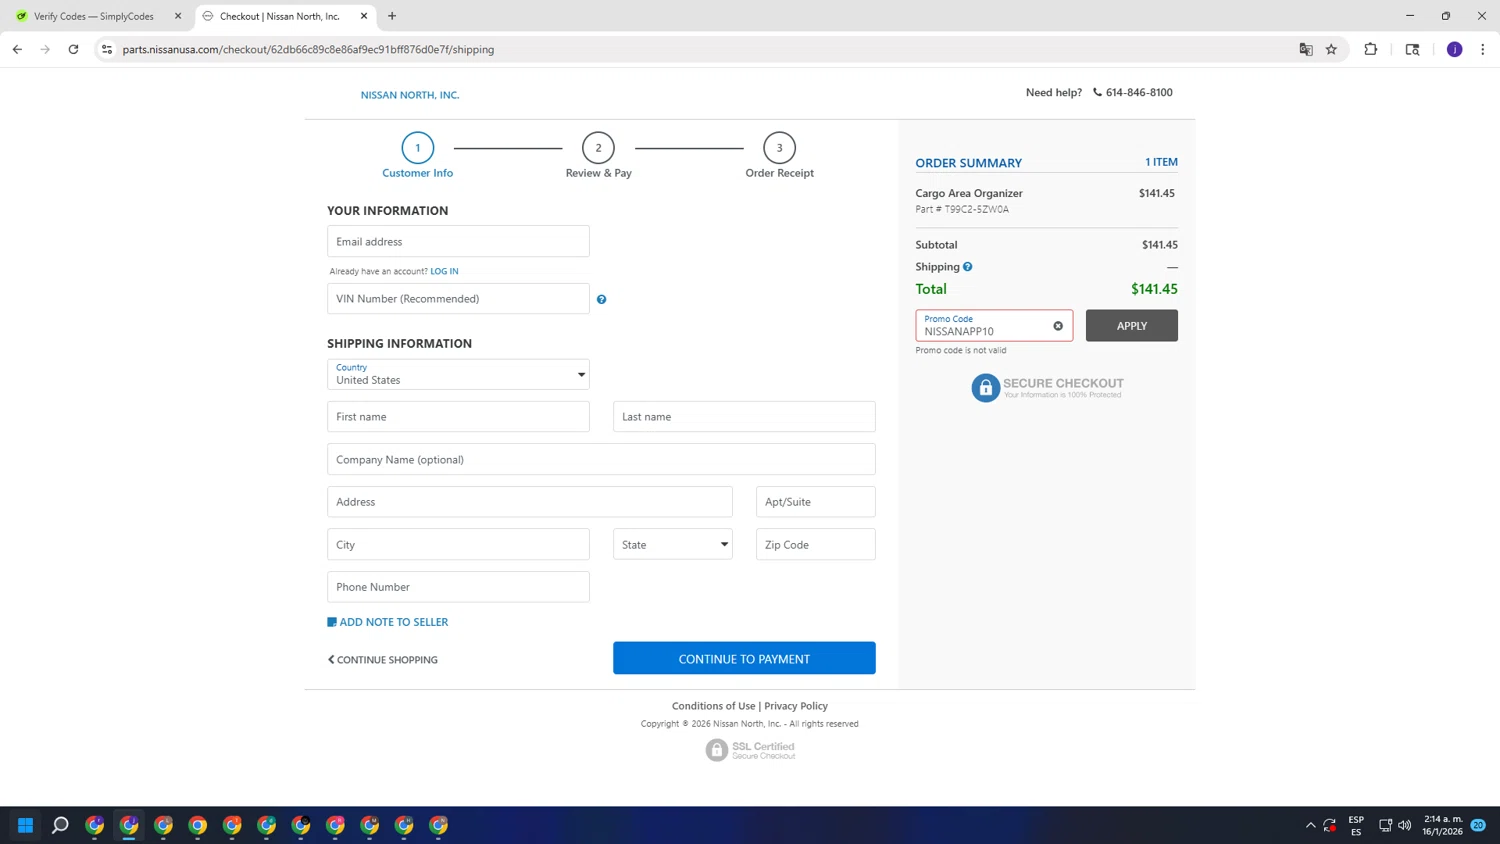Focus the Company Name field
Screen dimensions: 1500x844
tap(601, 459)
